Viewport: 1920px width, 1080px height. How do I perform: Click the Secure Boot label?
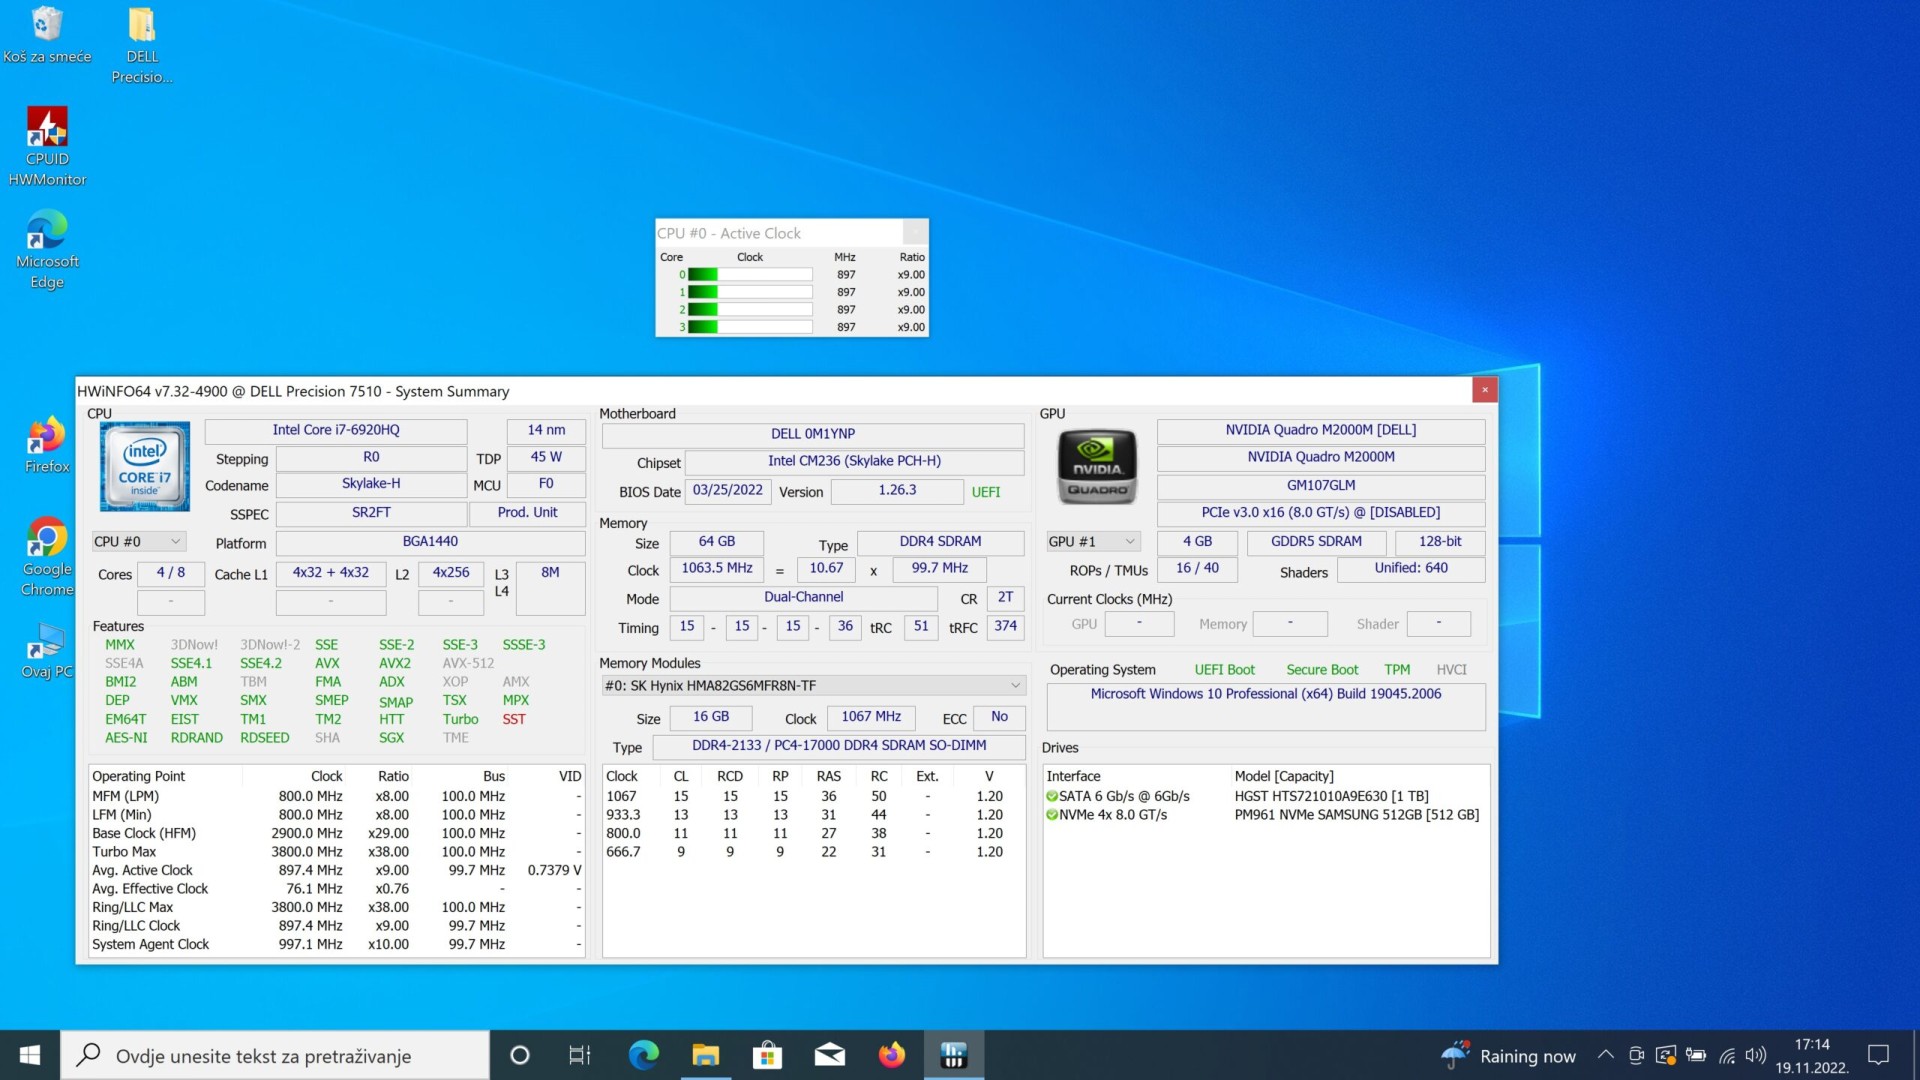pyautogui.click(x=1322, y=670)
